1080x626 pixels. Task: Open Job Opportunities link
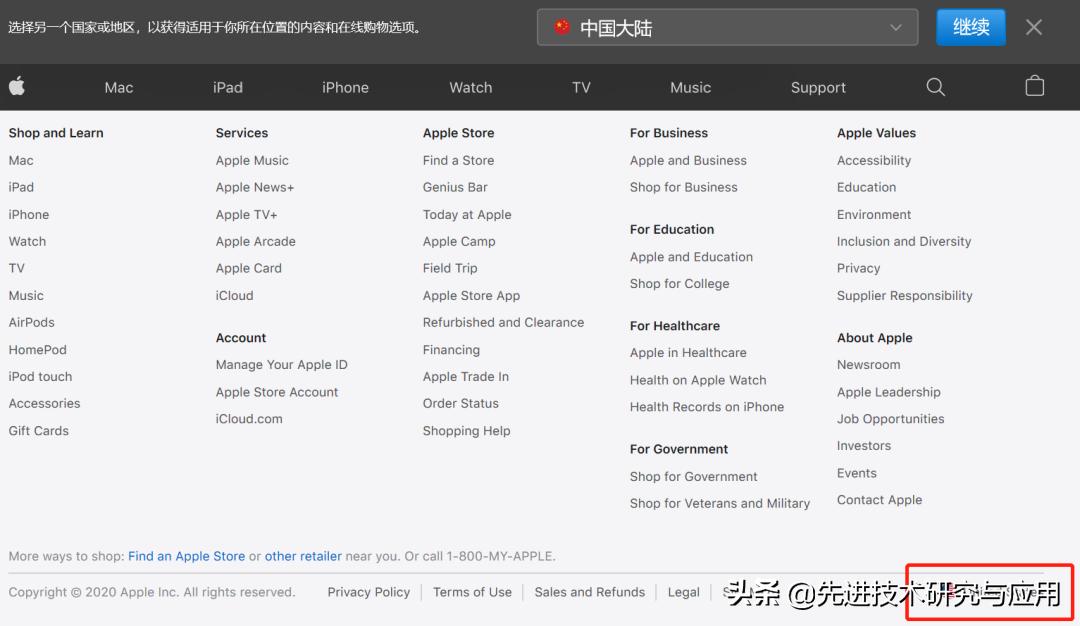(890, 419)
